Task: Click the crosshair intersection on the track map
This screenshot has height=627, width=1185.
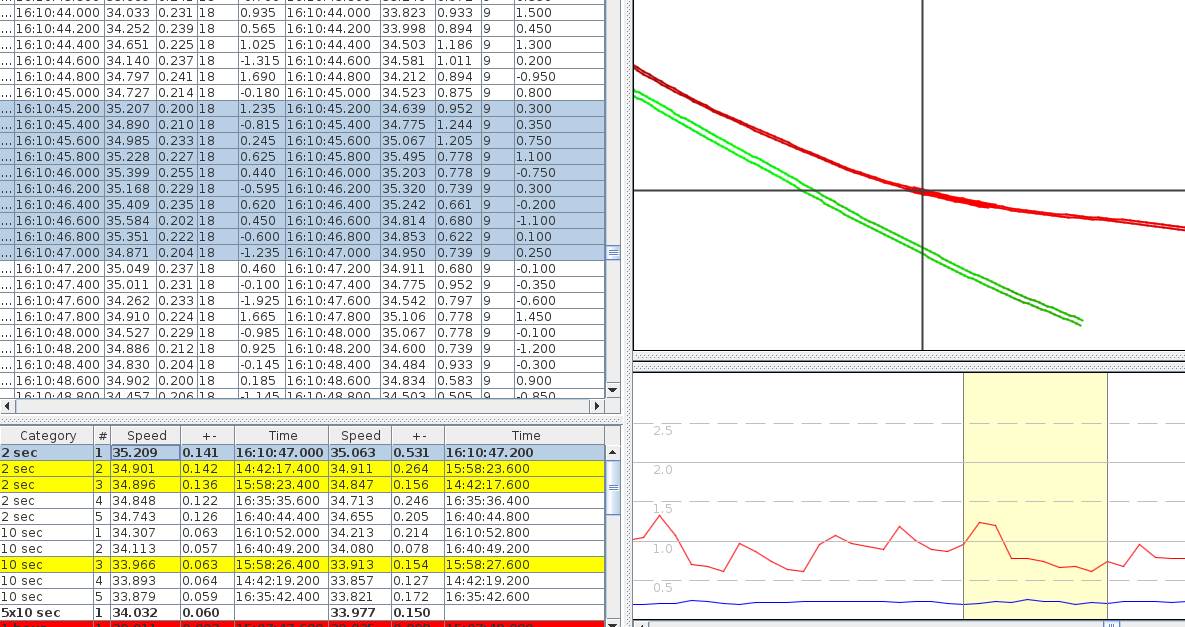Action: pos(922,190)
